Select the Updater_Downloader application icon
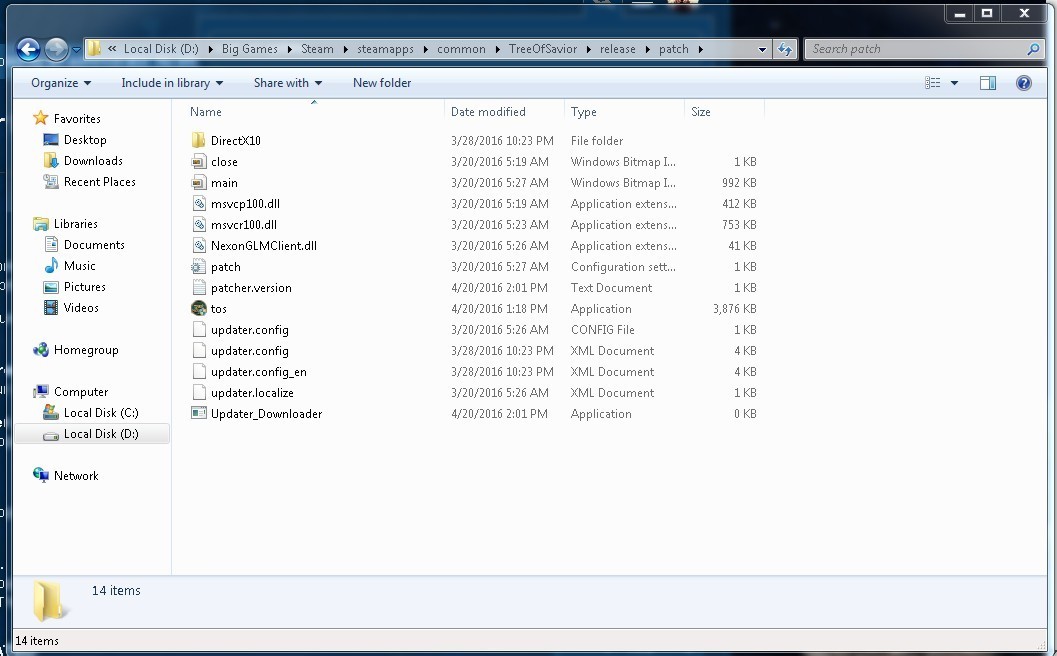Screen dimensions: 1057x656 (x=199, y=414)
